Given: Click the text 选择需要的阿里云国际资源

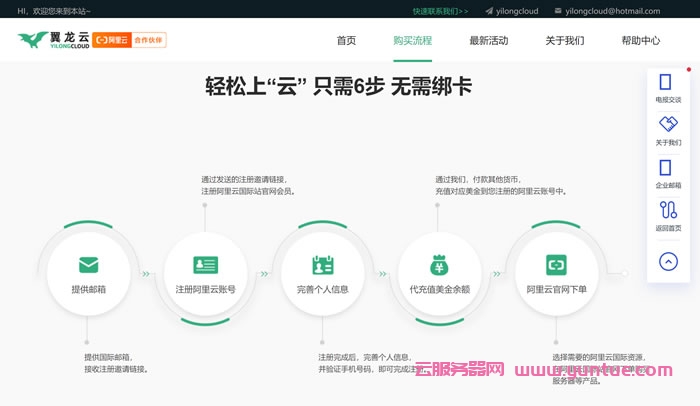Looking at the screenshot, I should [599, 357].
